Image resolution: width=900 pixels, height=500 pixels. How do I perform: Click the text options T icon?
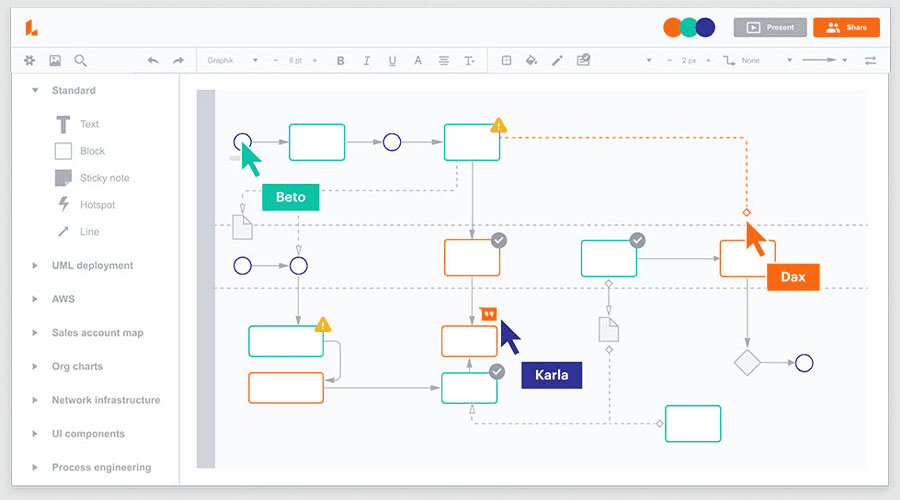coord(469,60)
